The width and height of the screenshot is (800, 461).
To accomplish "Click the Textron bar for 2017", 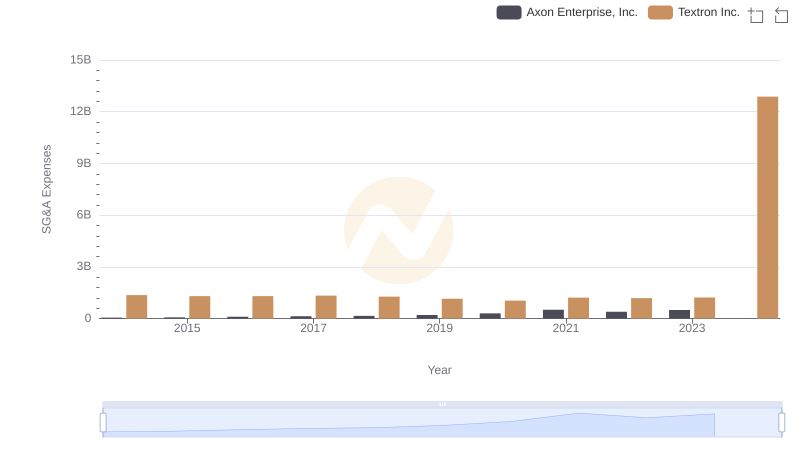I will 326,307.
